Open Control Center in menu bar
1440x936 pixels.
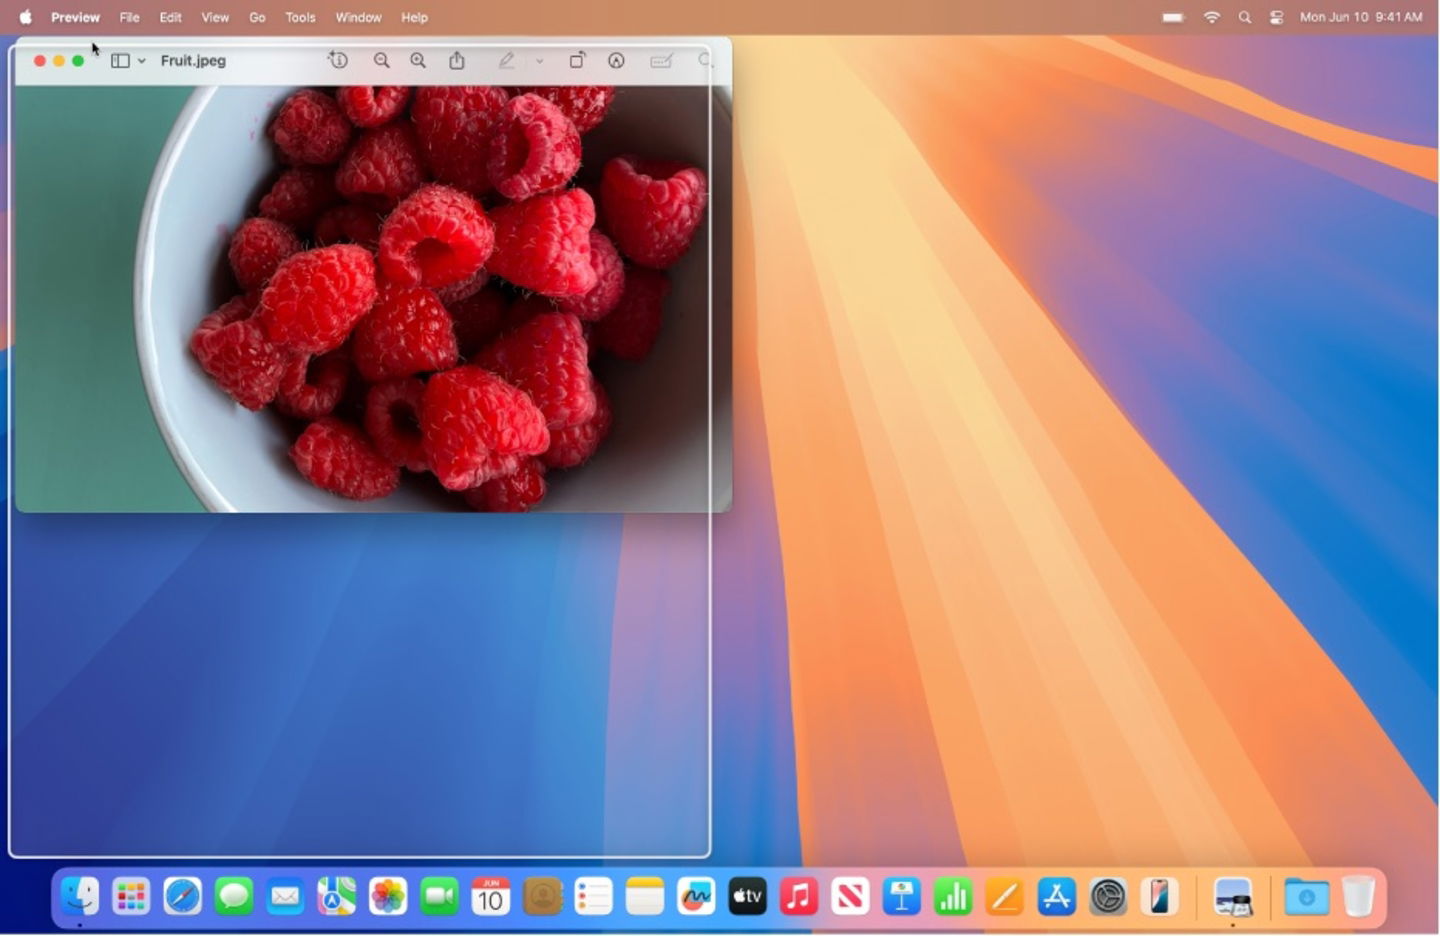pyautogui.click(x=1277, y=17)
